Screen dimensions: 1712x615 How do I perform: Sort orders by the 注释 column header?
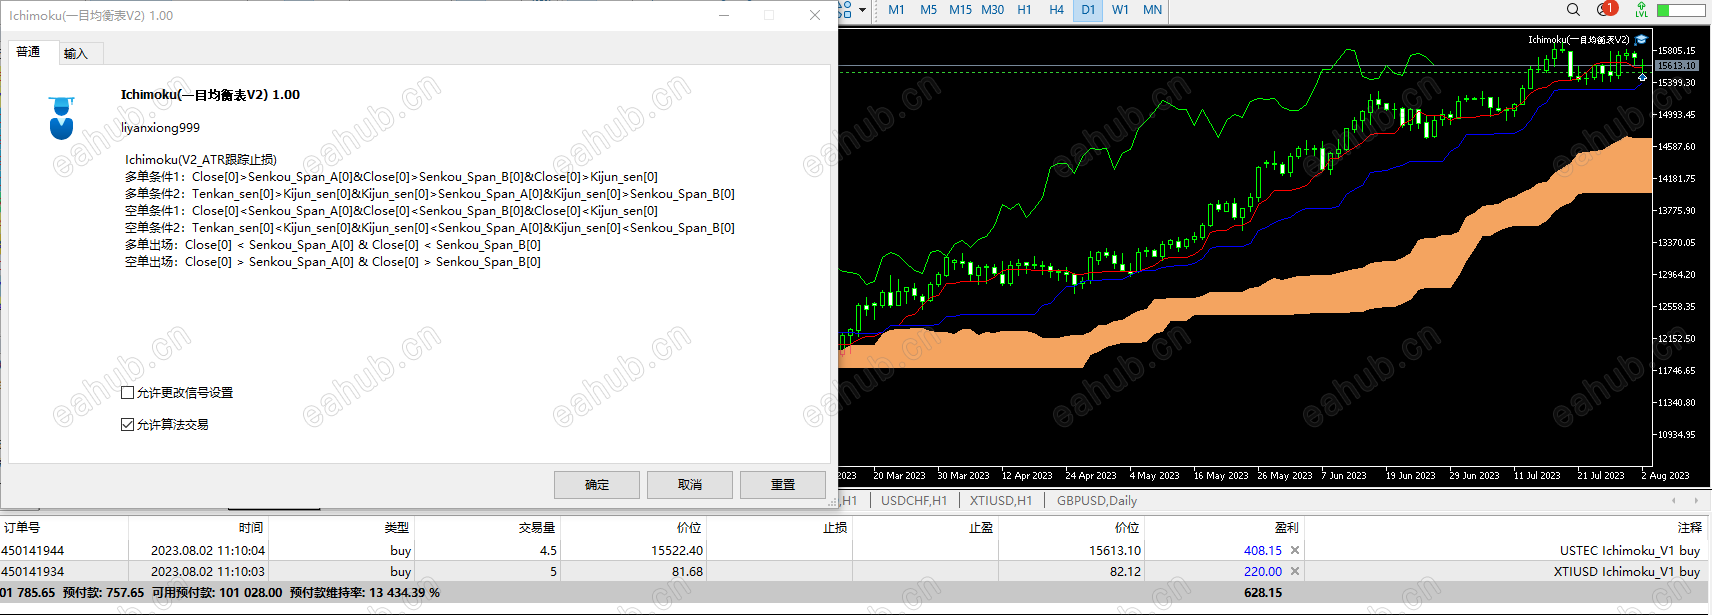[1508, 528]
